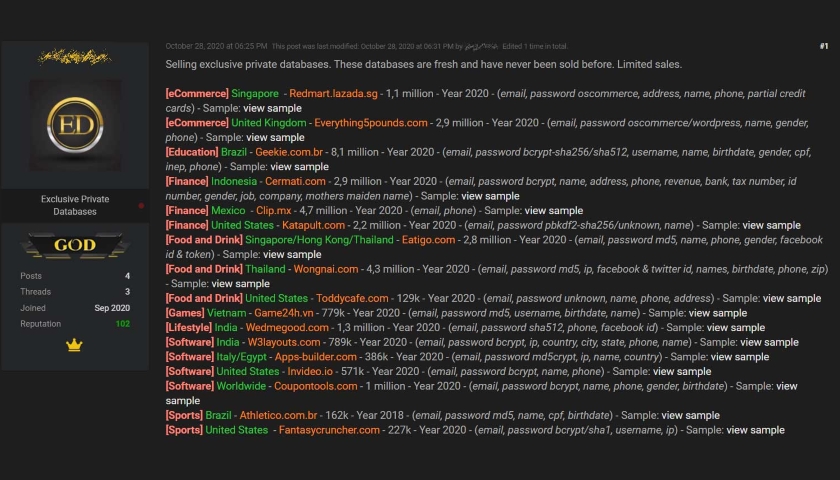
Task: View sample for Cermati.com
Action: (x=490, y=196)
